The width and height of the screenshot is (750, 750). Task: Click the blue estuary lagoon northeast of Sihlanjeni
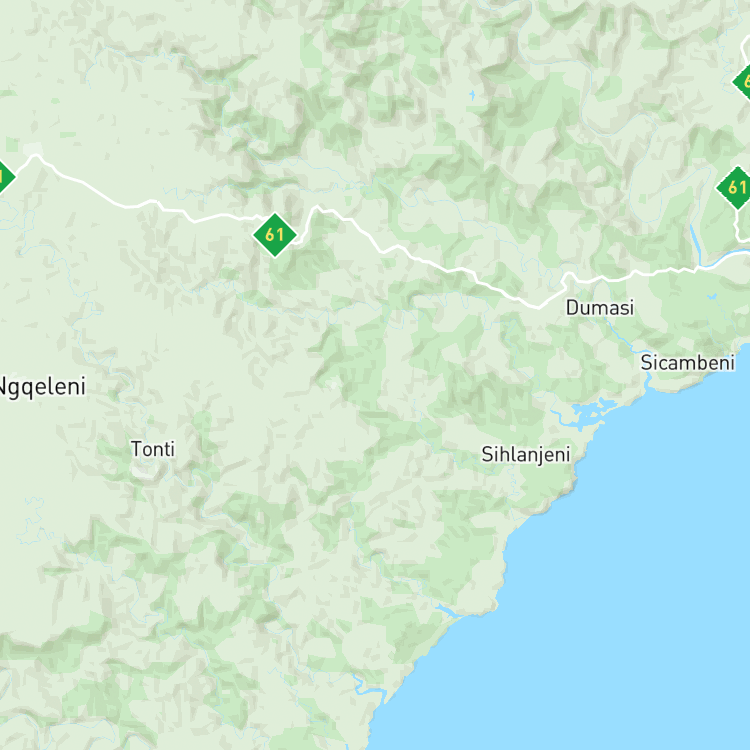591,410
